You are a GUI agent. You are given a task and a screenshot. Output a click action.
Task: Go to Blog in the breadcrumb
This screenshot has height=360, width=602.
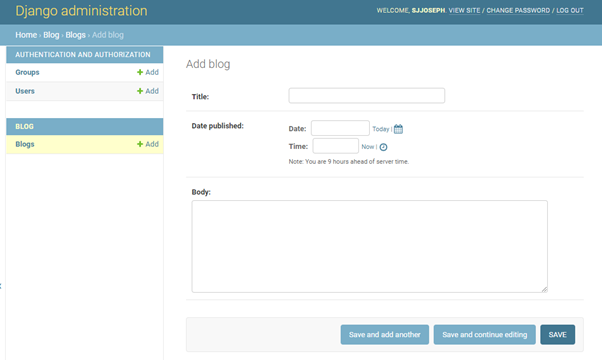[x=51, y=35]
